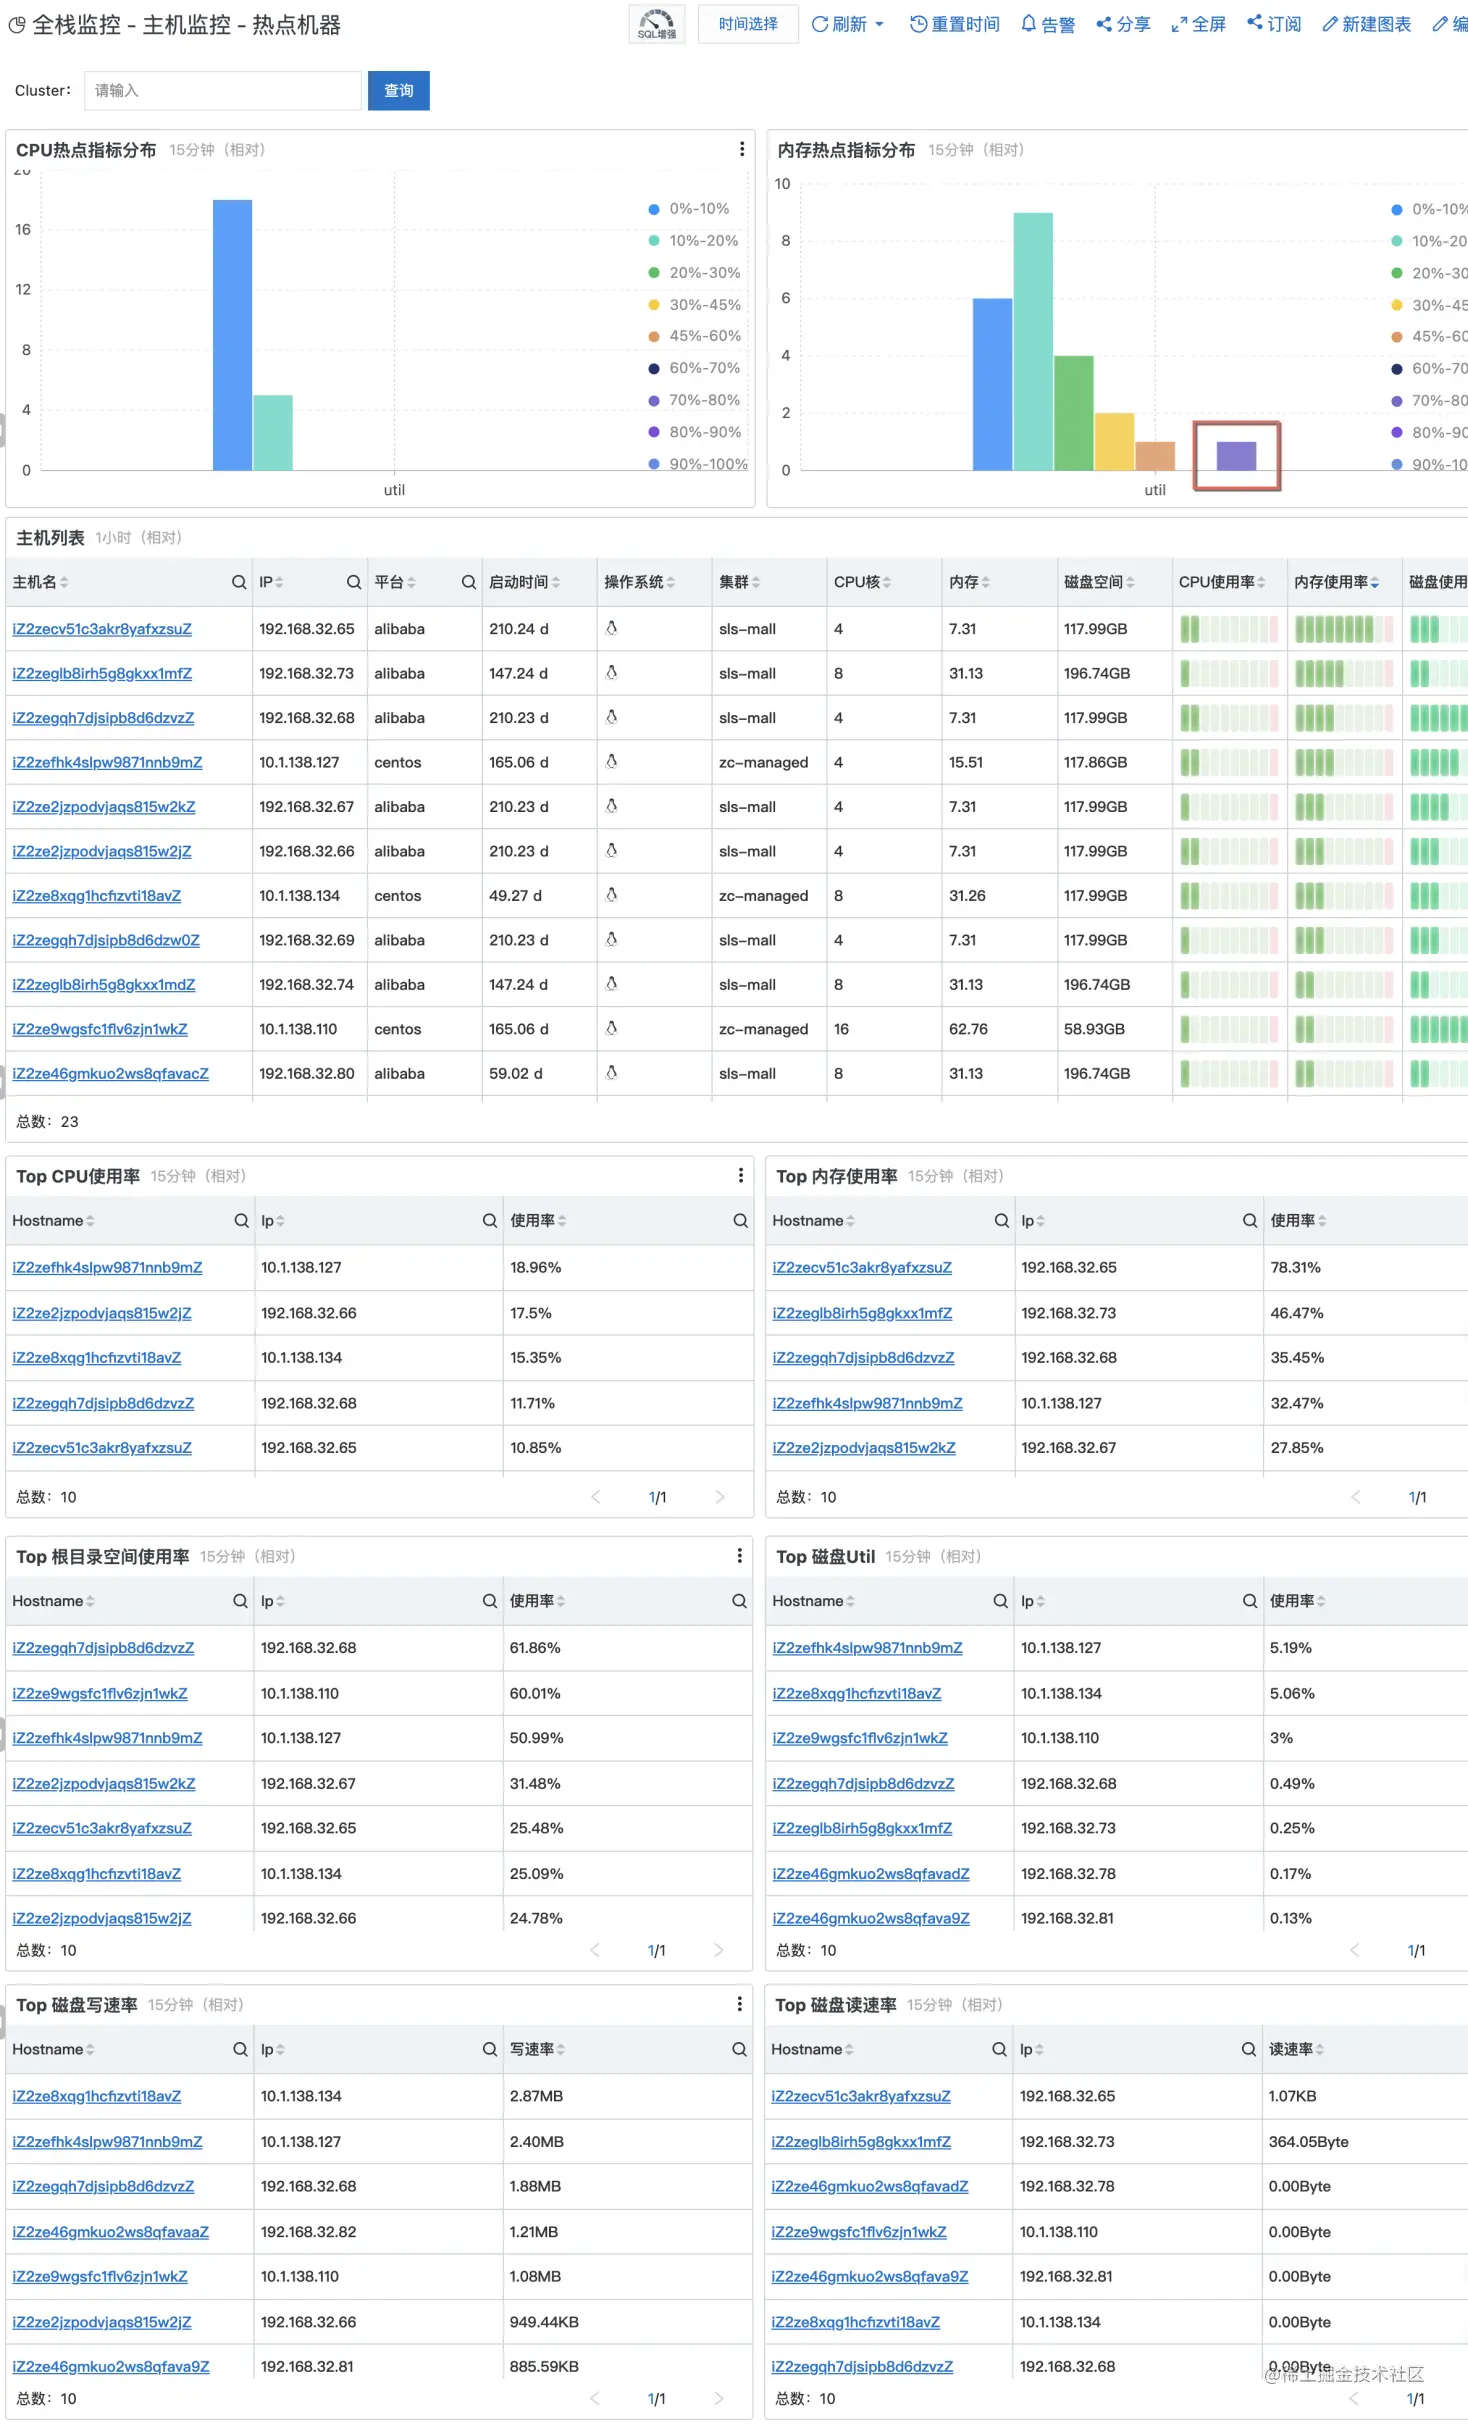The height and width of the screenshot is (2428, 1468).
Task: Click memory usage bar for 10.1.138.127 row
Action: 1344,762
